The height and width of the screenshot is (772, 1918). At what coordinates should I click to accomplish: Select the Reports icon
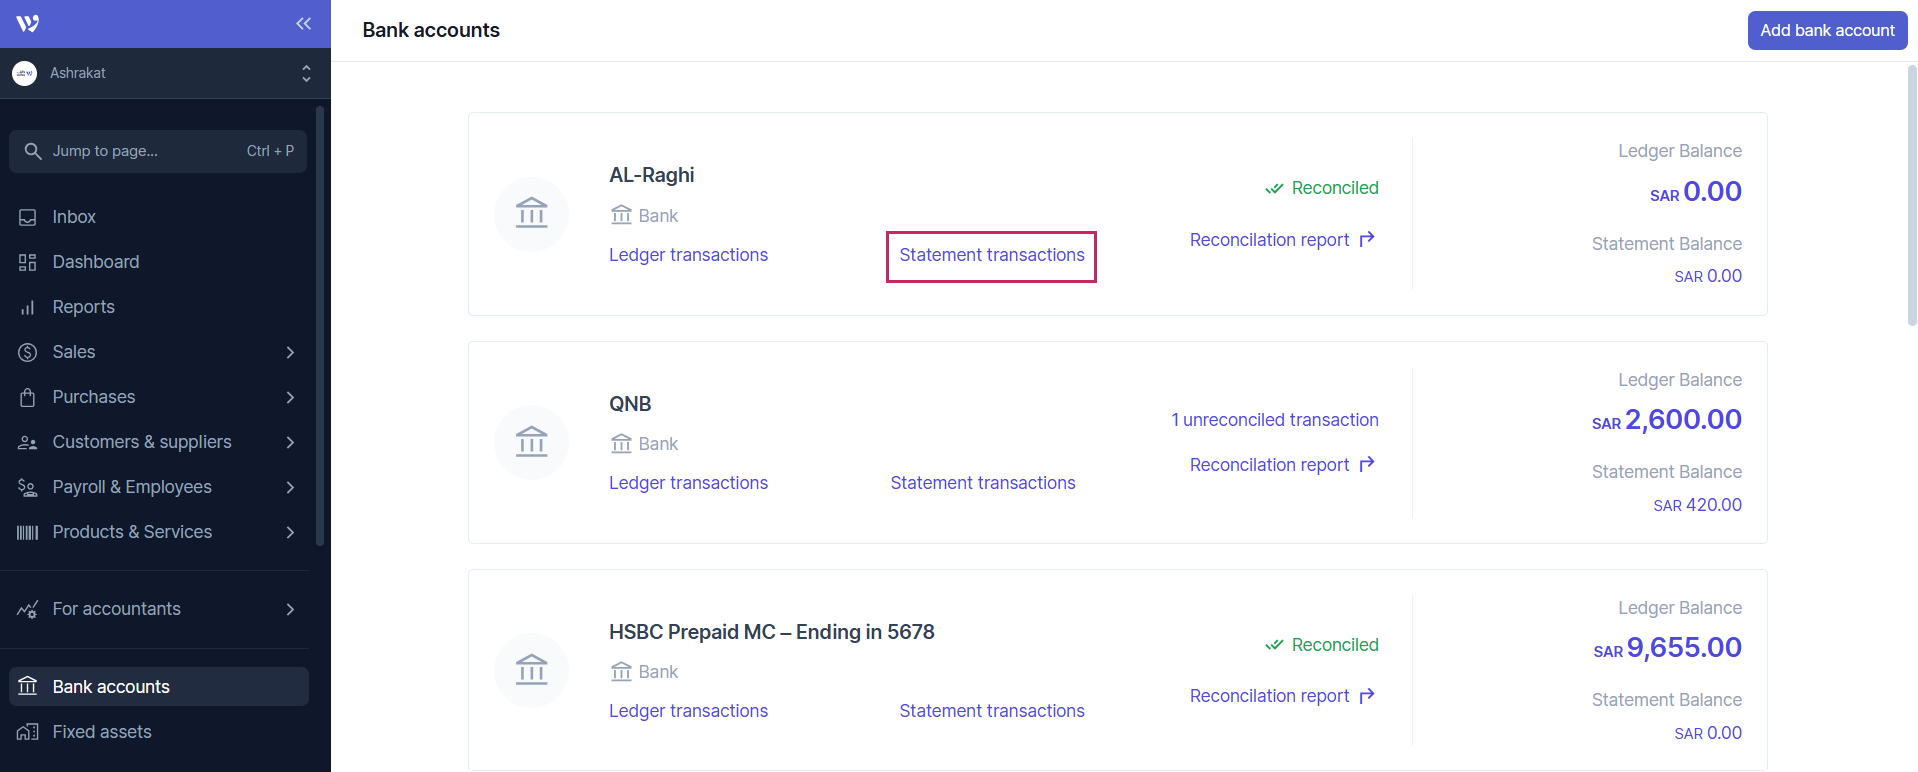pos(28,307)
